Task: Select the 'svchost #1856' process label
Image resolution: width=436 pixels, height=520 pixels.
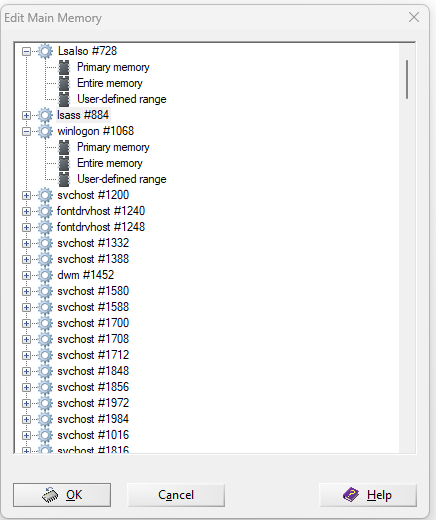Action: pyautogui.click(x=93, y=387)
